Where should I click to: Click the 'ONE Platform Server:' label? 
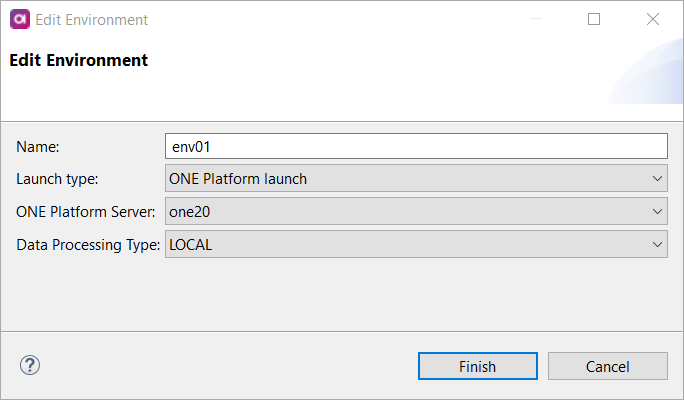(86, 212)
